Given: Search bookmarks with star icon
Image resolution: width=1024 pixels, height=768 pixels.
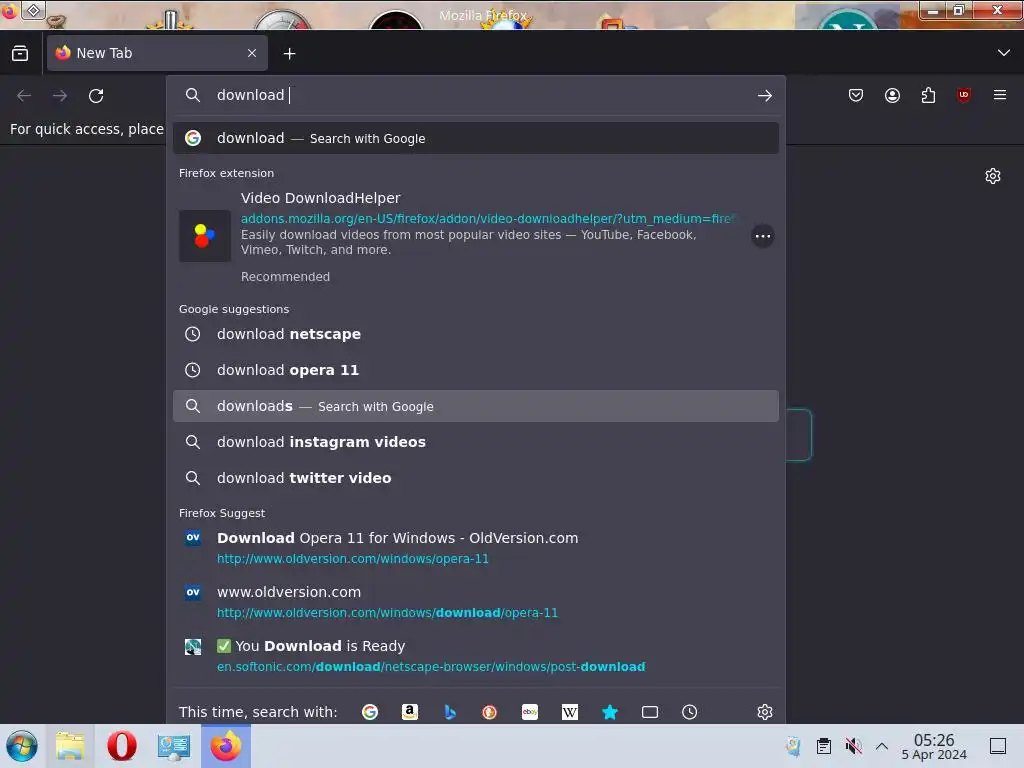Looking at the screenshot, I should point(610,712).
